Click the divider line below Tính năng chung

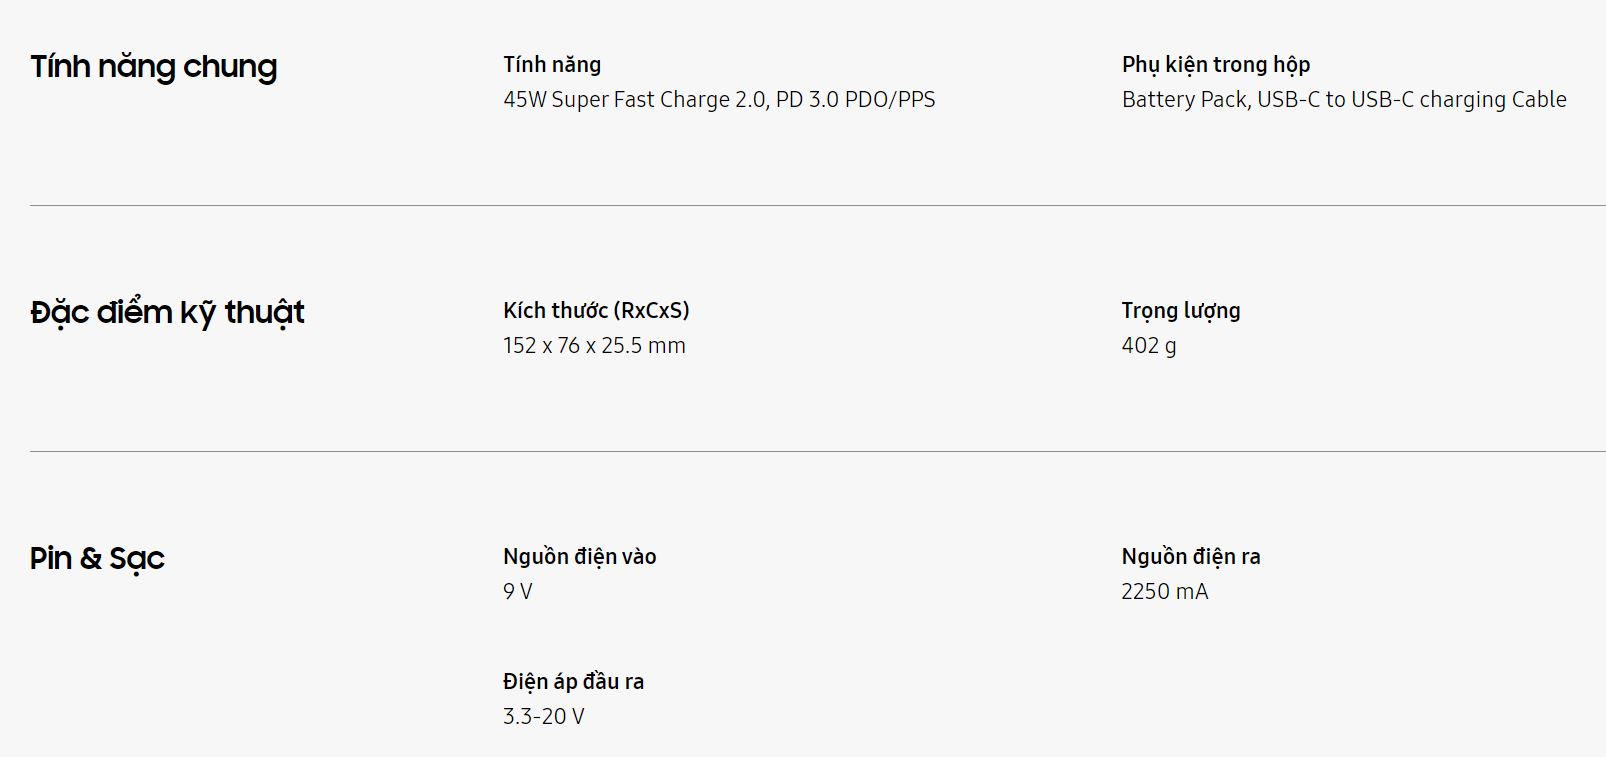(818, 205)
